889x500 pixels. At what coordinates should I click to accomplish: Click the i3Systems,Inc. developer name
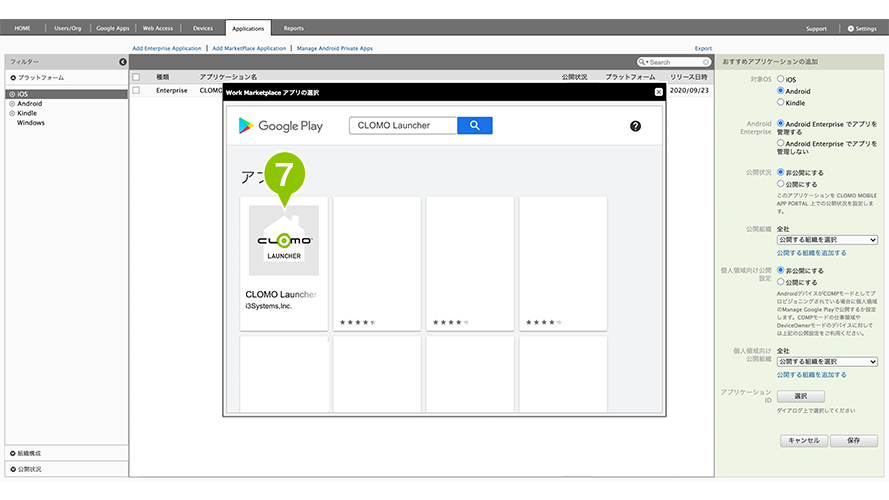click(x=269, y=306)
